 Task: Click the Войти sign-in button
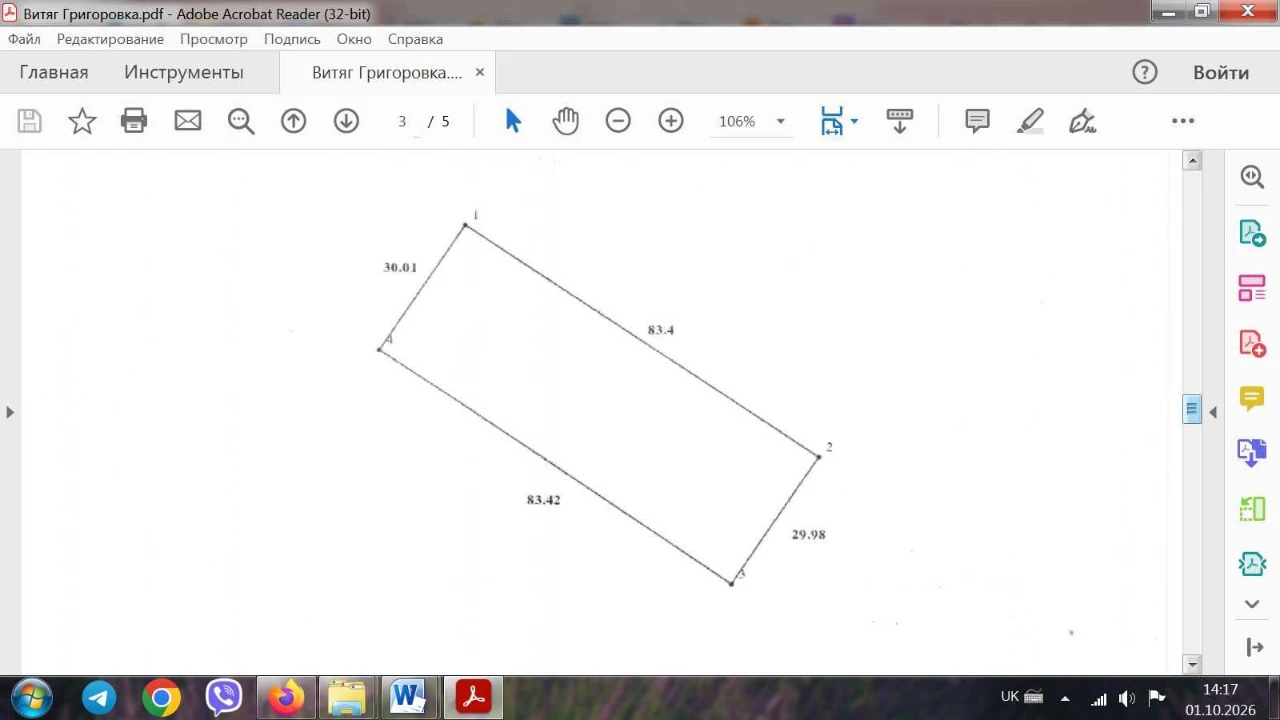point(1221,72)
